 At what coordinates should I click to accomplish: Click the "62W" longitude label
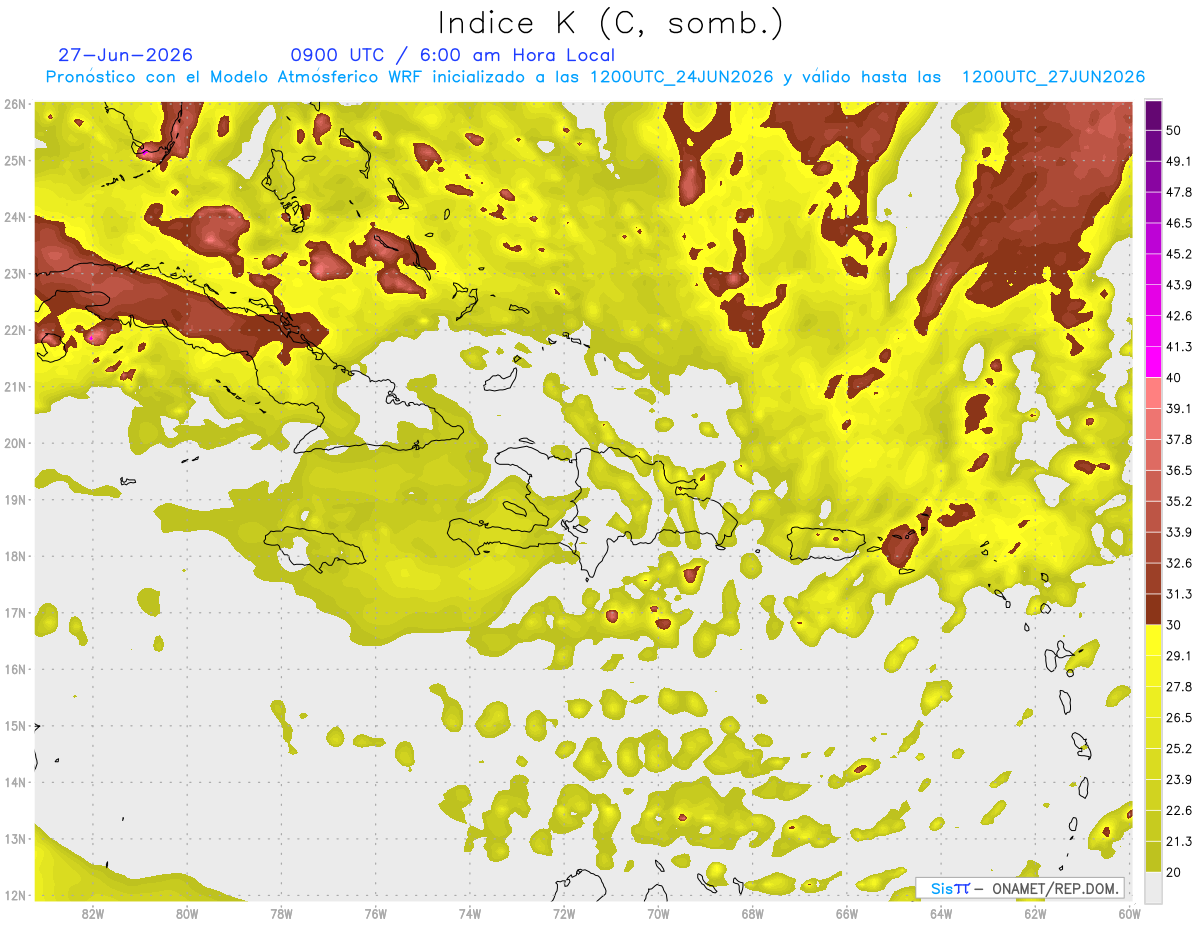(x=1035, y=914)
